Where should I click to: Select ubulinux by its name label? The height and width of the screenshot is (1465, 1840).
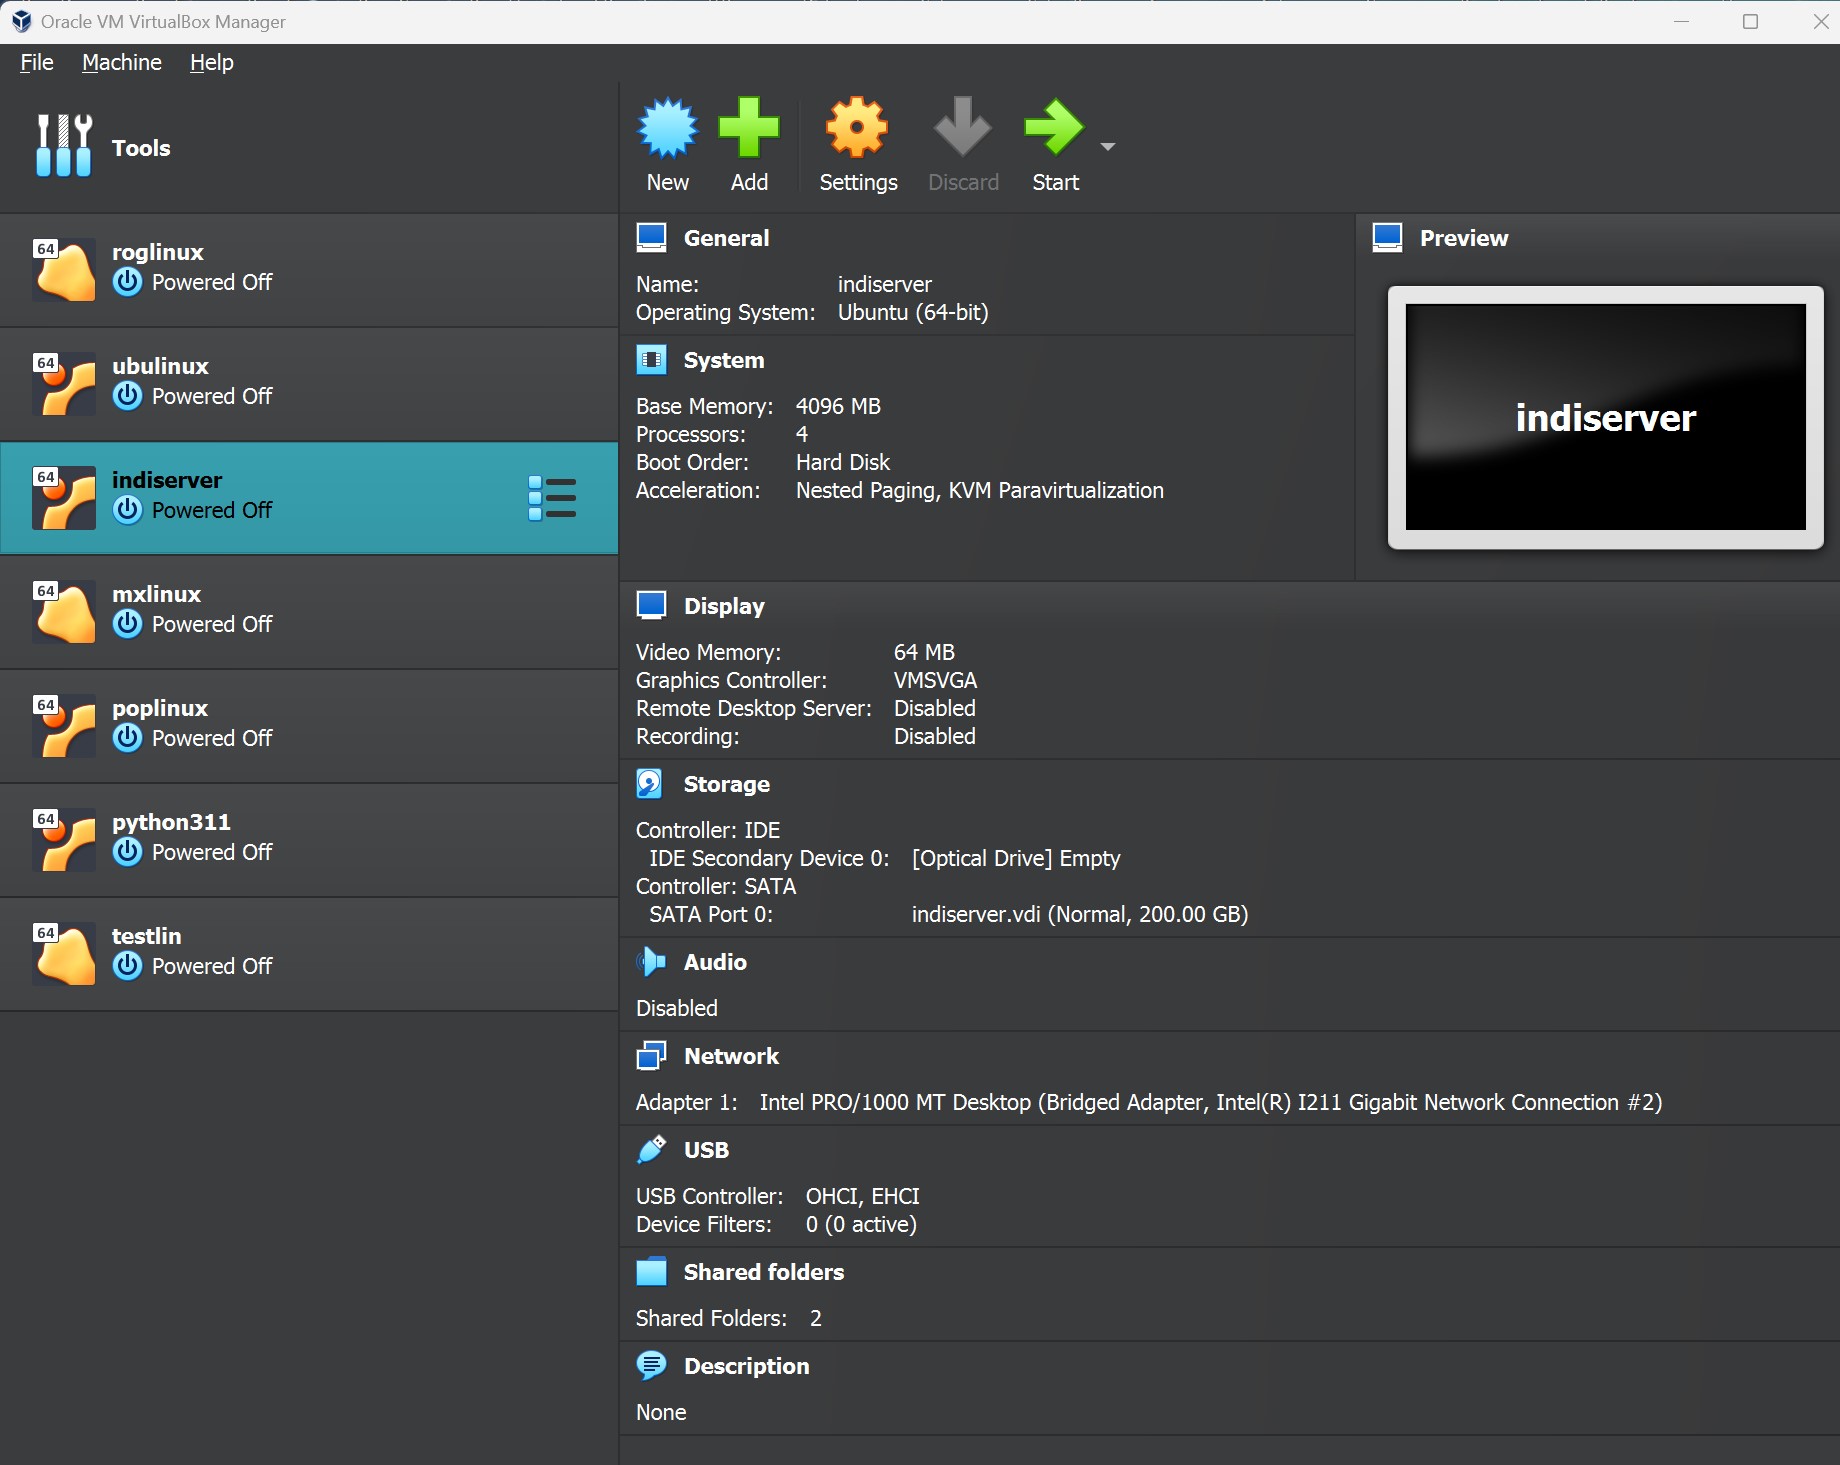click(160, 366)
